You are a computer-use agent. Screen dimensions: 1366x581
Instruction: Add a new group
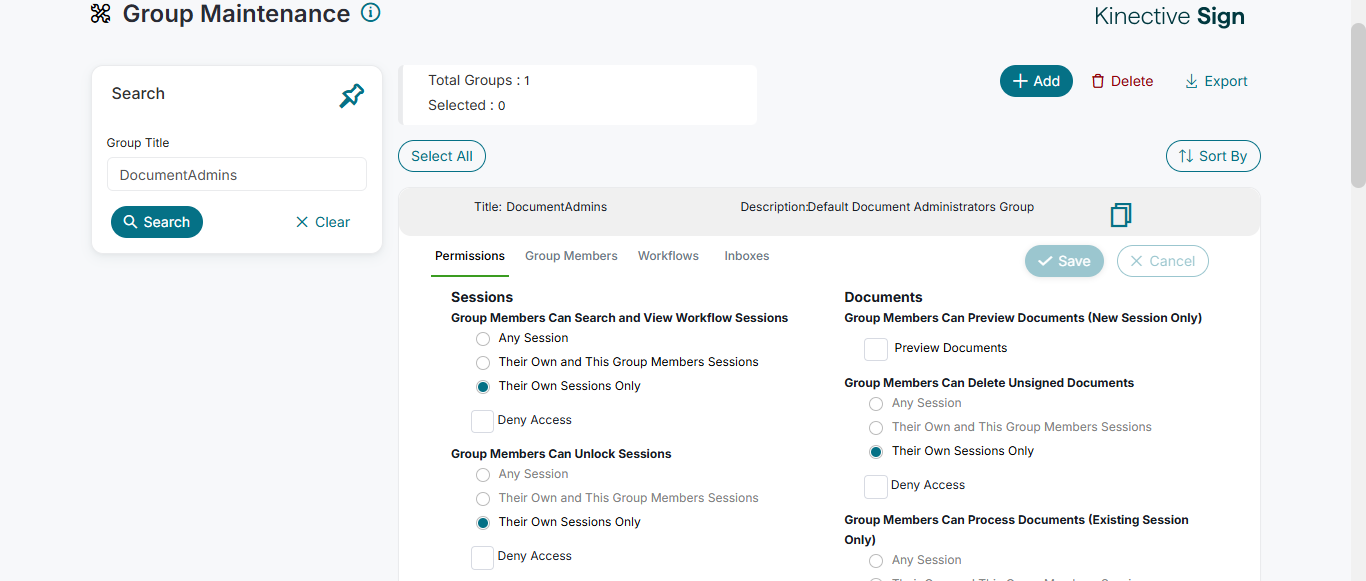[1036, 81]
